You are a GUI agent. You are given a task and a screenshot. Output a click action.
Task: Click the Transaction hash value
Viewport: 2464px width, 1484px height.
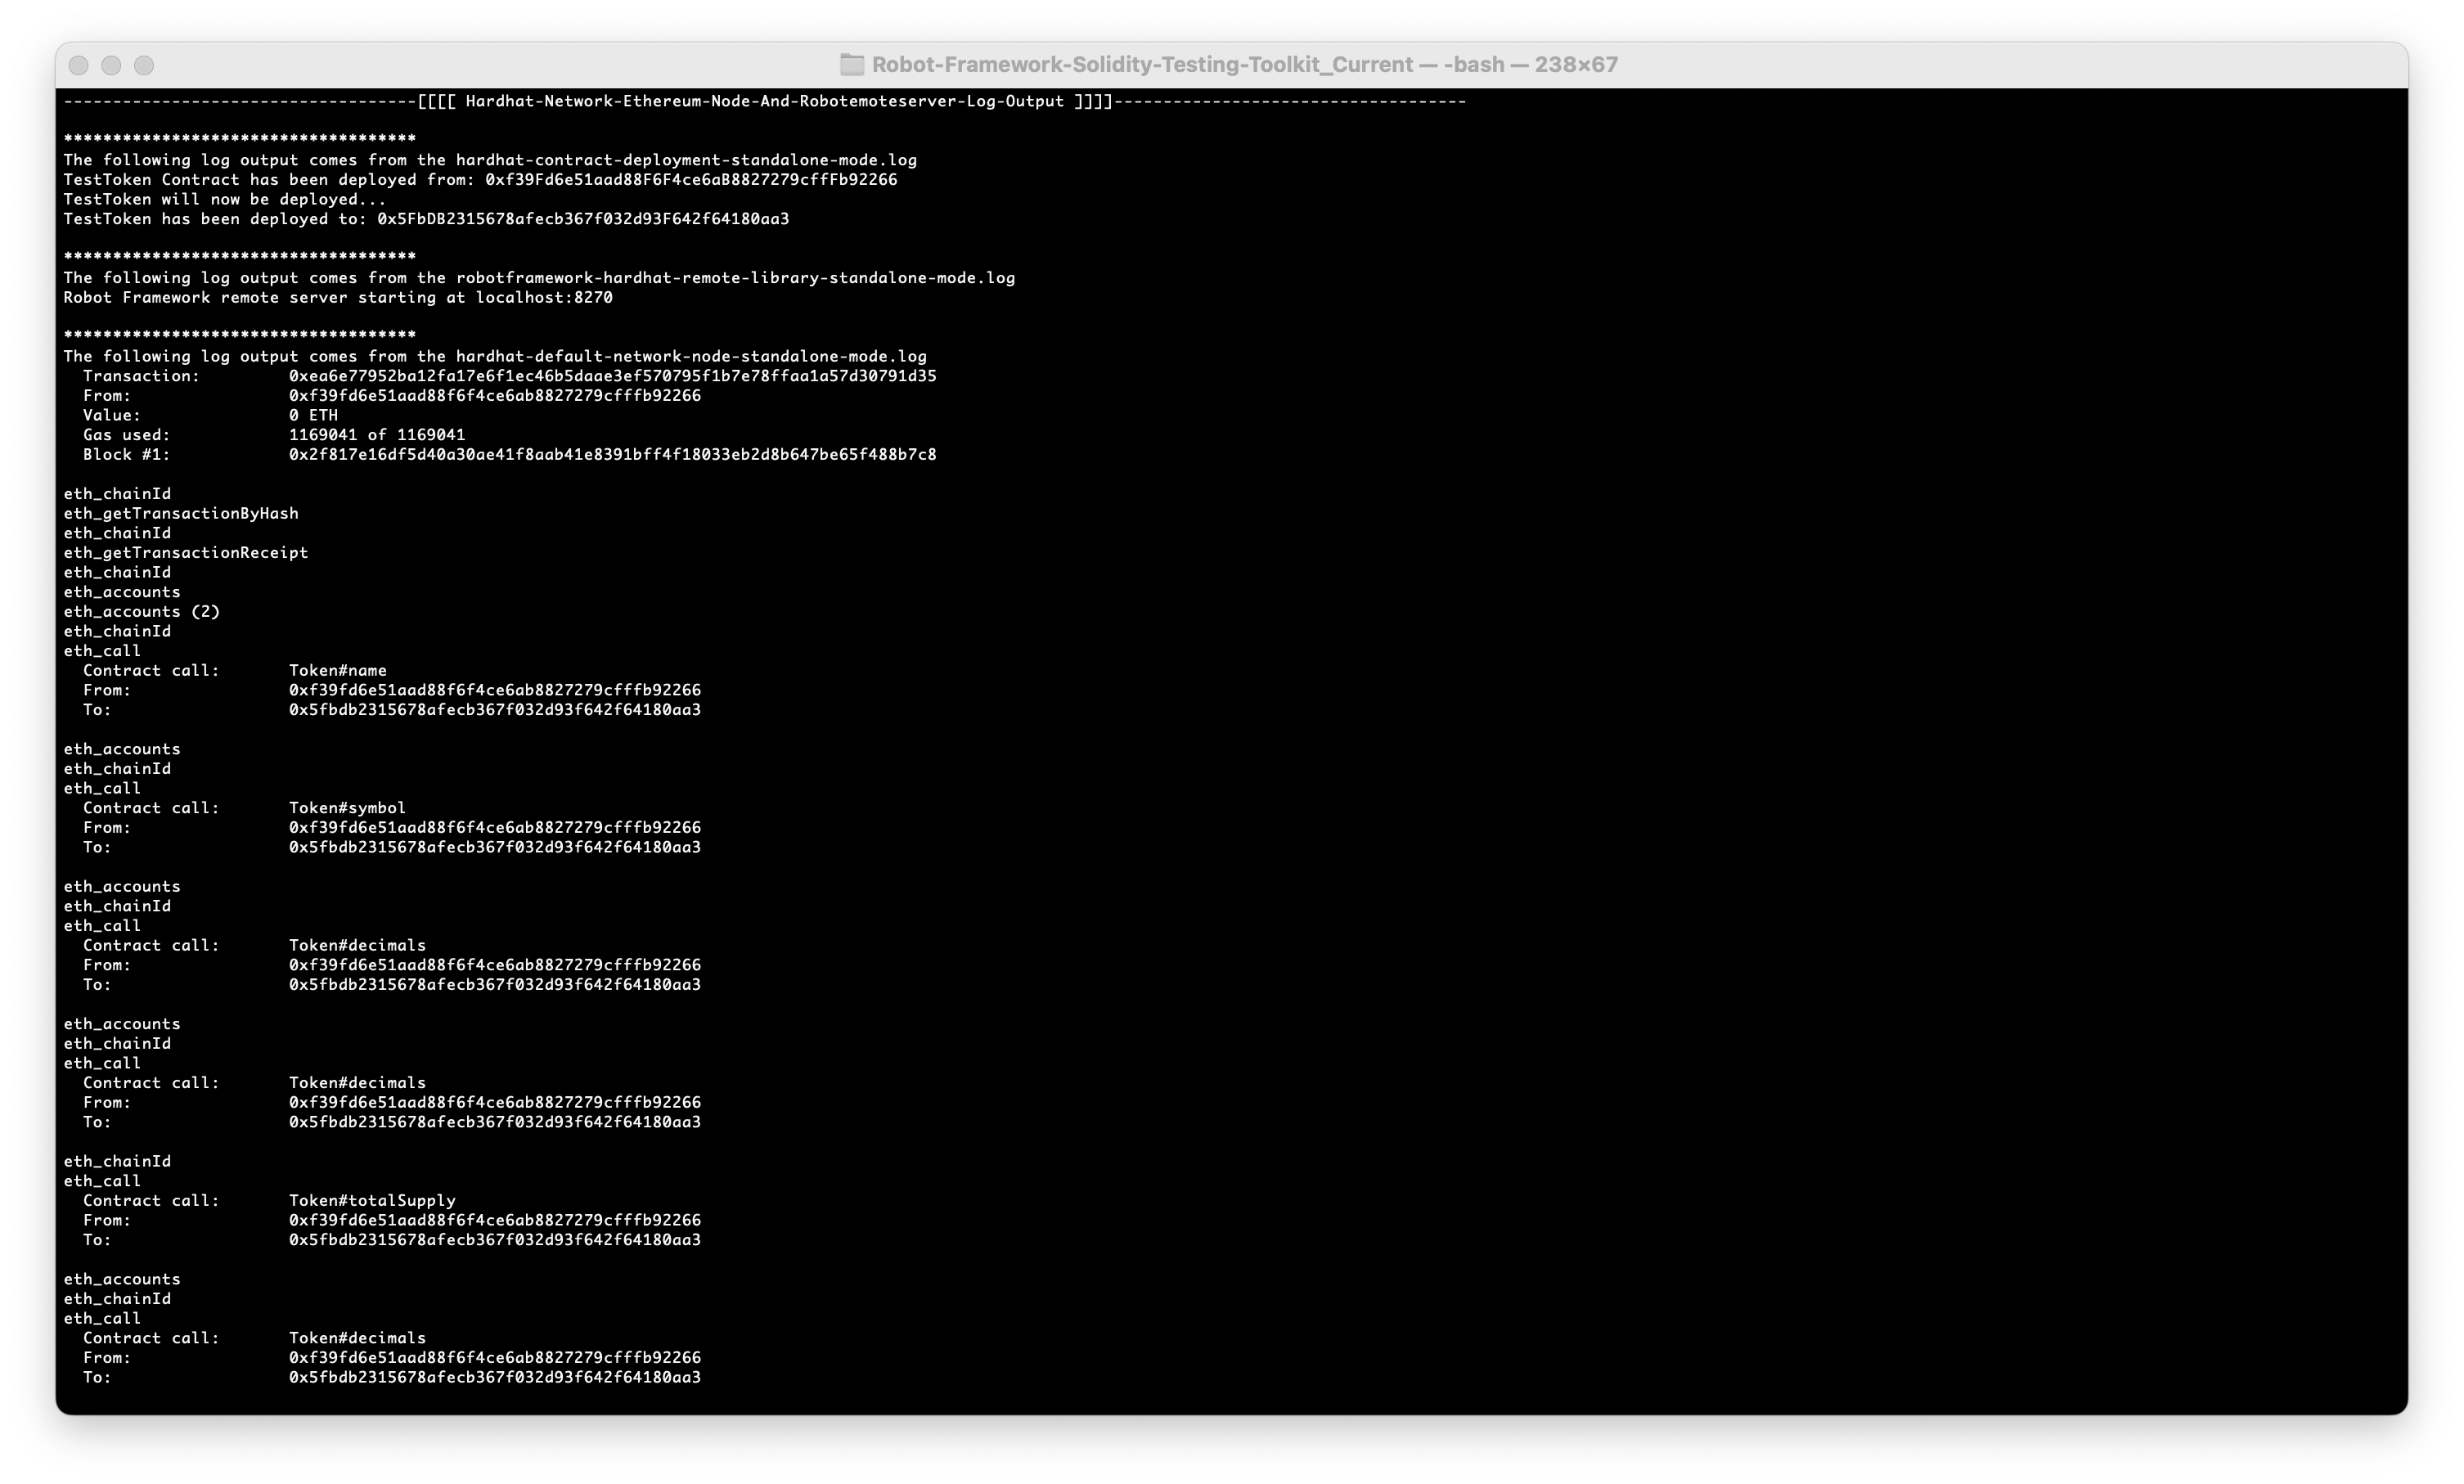pyautogui.click(x=612, y=376)
